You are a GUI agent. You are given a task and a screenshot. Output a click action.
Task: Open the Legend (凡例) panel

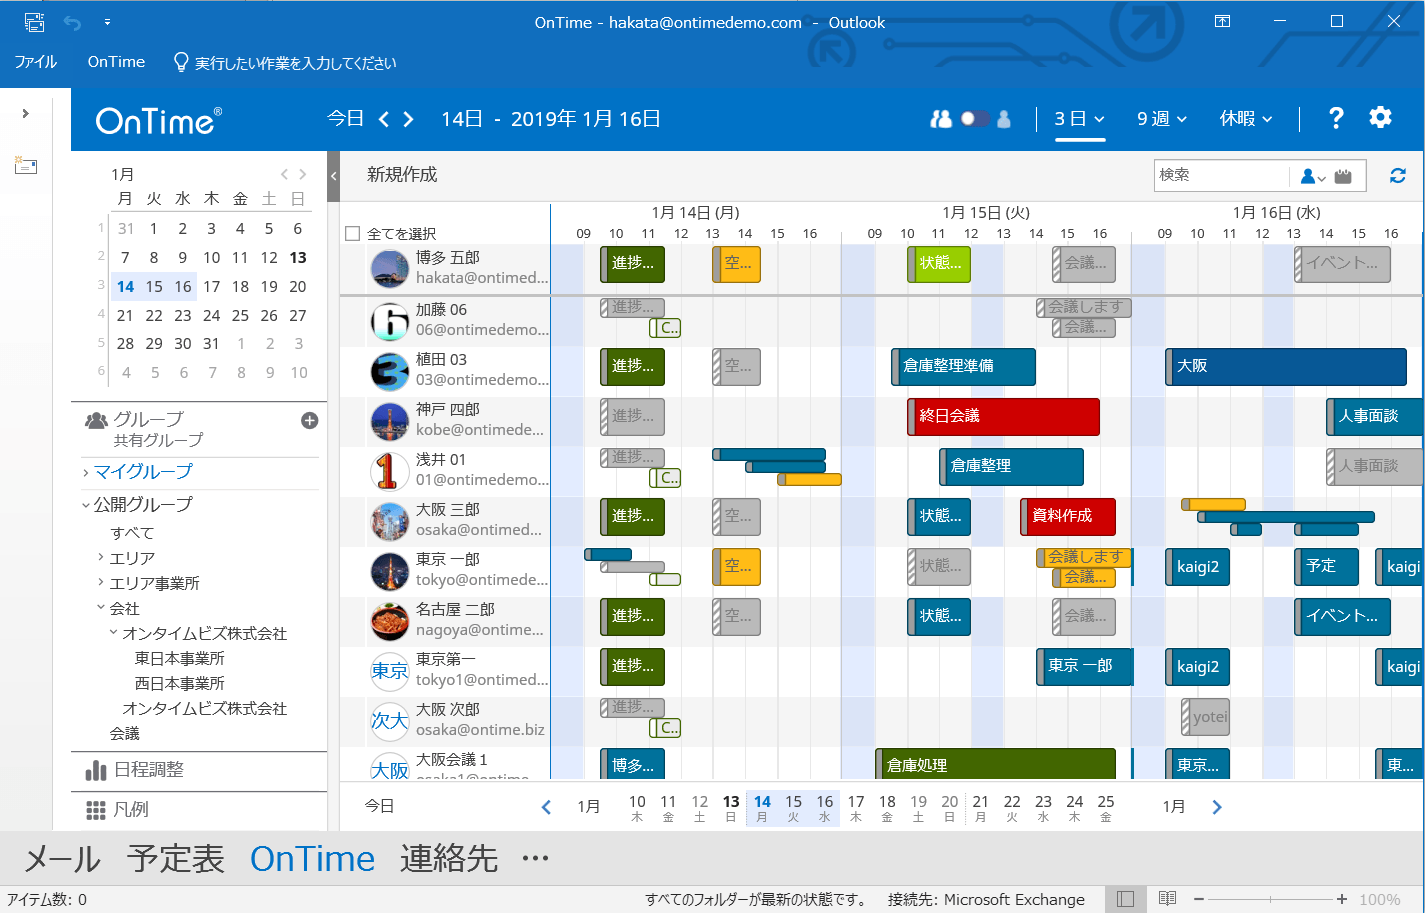tap(130, 809)
